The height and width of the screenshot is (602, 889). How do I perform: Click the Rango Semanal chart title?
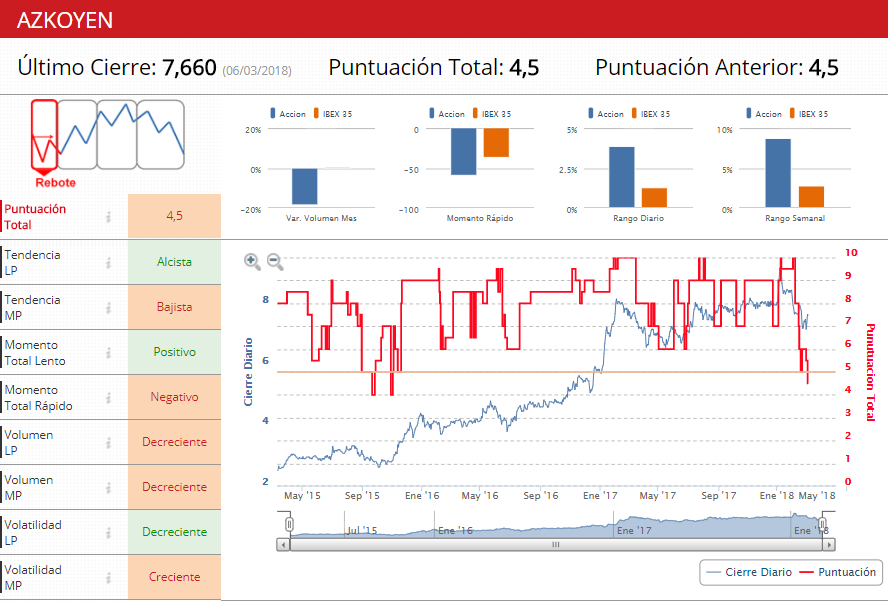(x=795, y=218)
